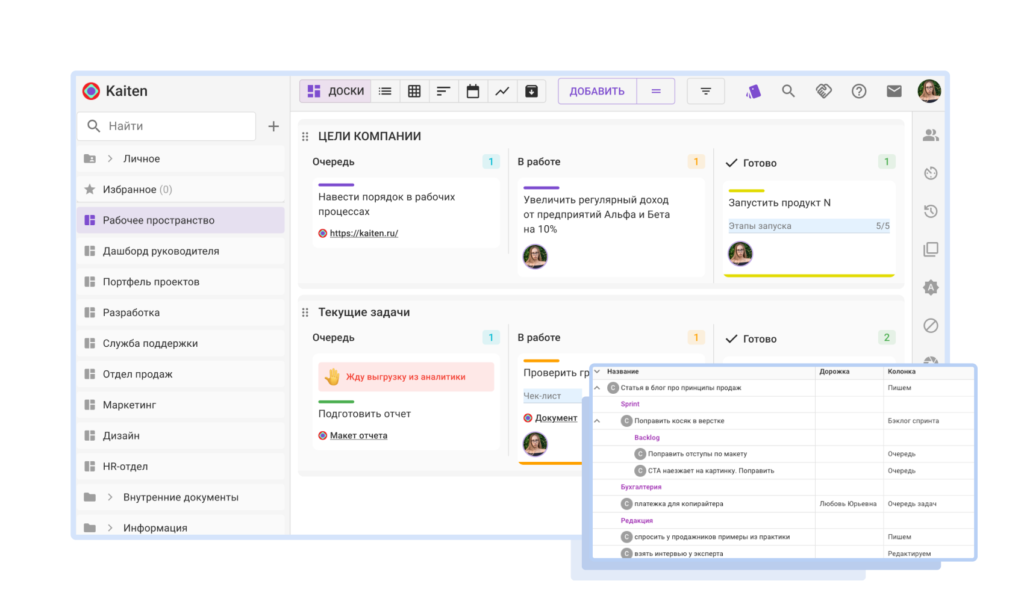Click the ДОБАВИТЬ button
Image resolution: width=1024 pixels, height=616 pixels.
tap(597, 91)
